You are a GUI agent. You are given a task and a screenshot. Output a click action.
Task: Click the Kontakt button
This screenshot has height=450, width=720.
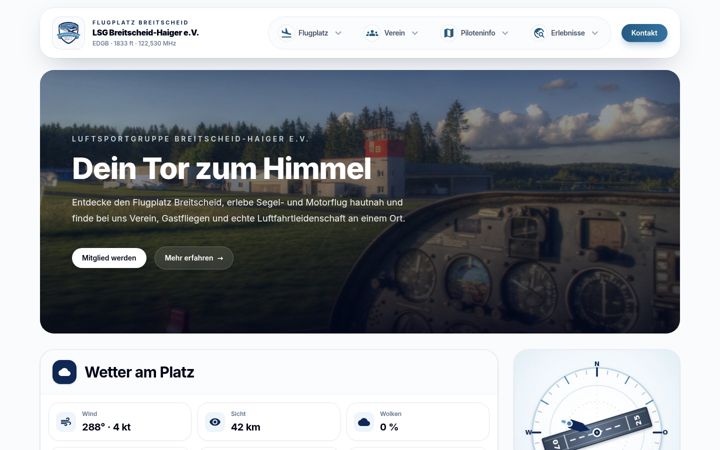pos(644,33)
